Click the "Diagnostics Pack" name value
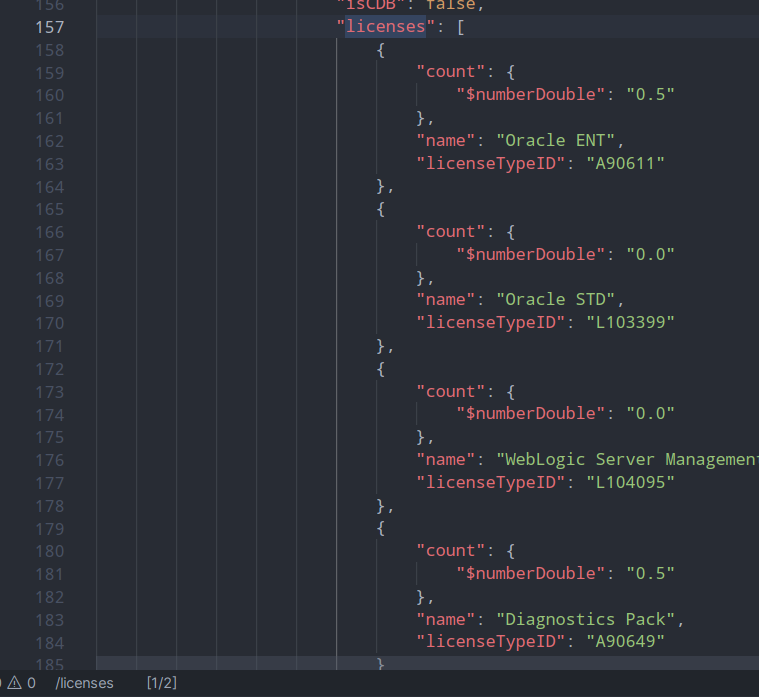 click(x=585, y=620)
